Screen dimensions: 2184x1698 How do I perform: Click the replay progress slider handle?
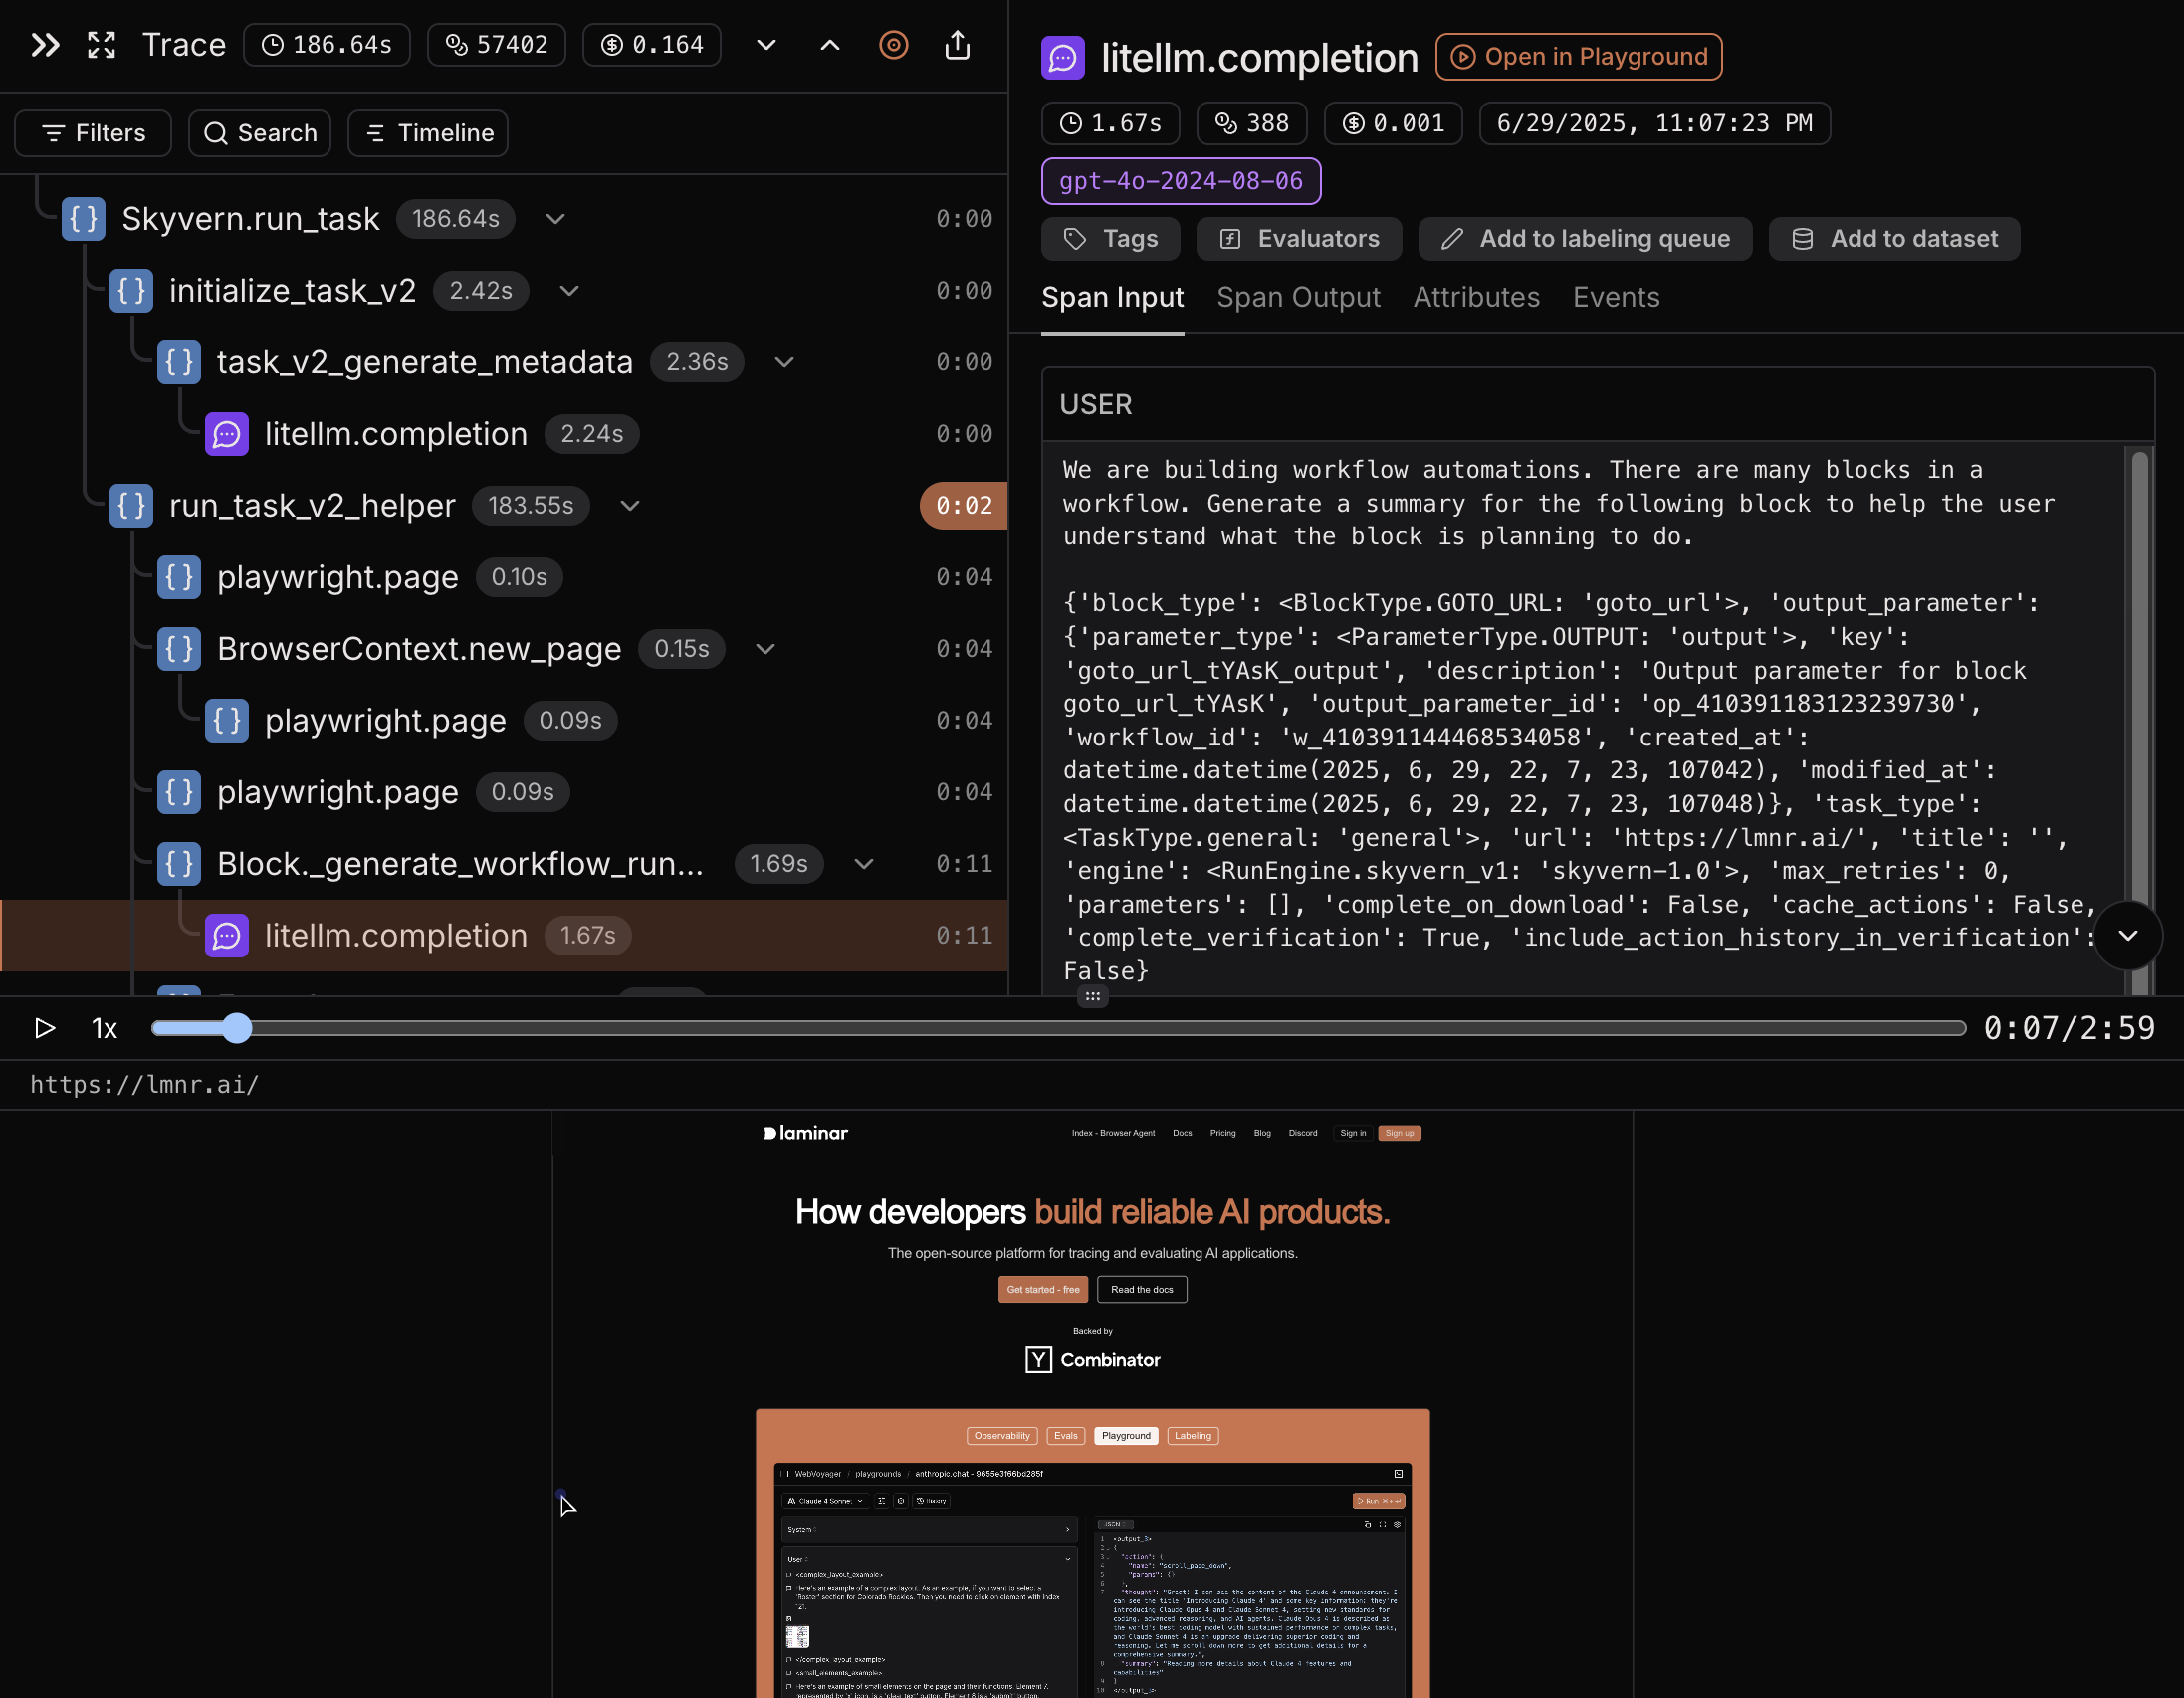click(237, 1028)
